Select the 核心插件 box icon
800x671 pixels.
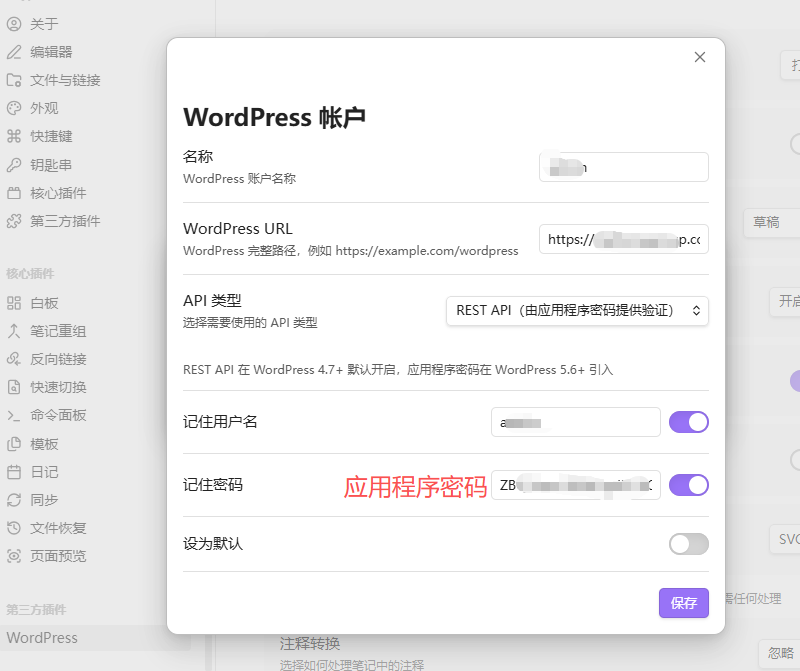[x=14, y=193]
